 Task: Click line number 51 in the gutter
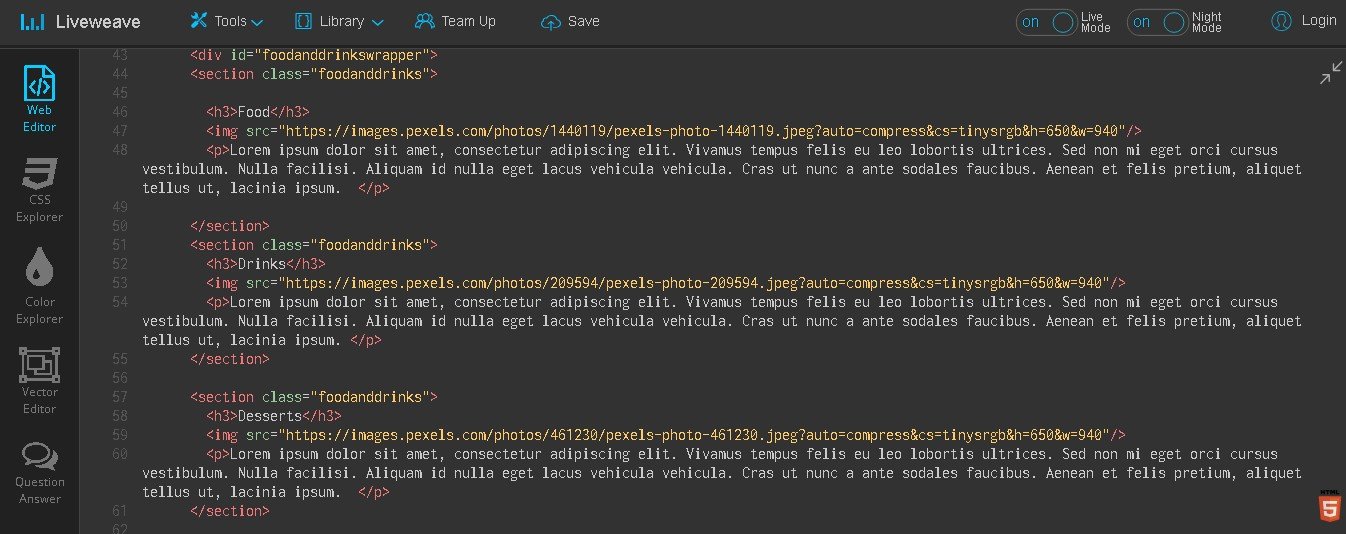[x=120, y=245]
